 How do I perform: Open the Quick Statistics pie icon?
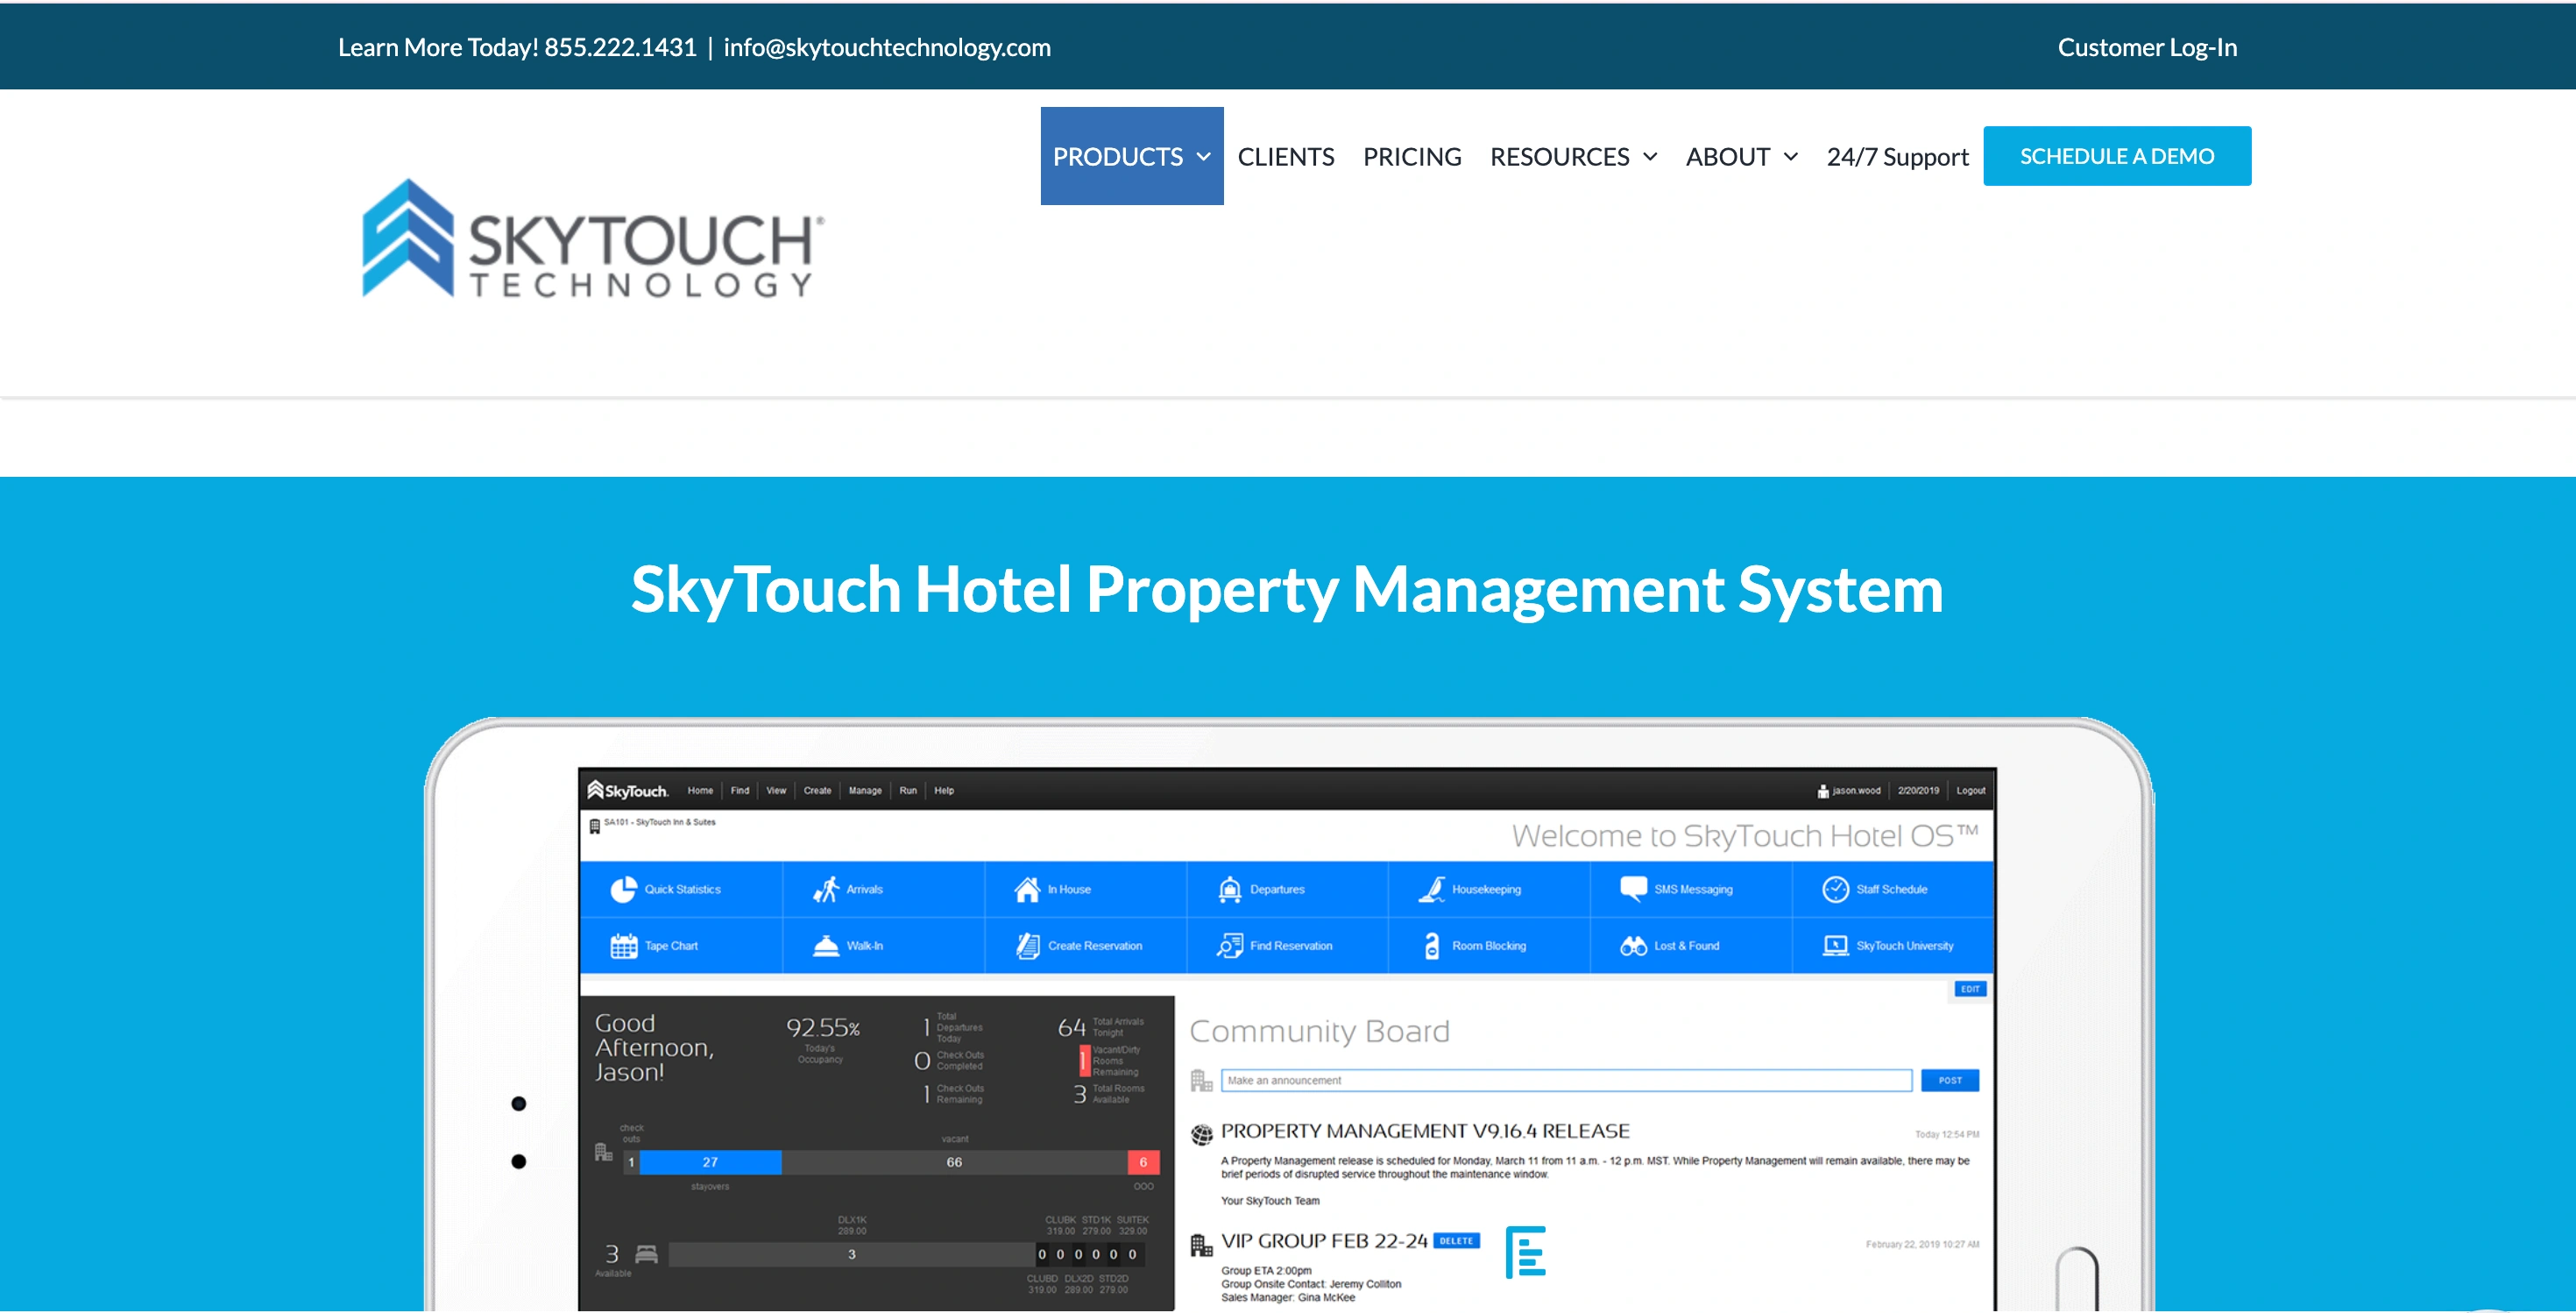coord(623,889)
